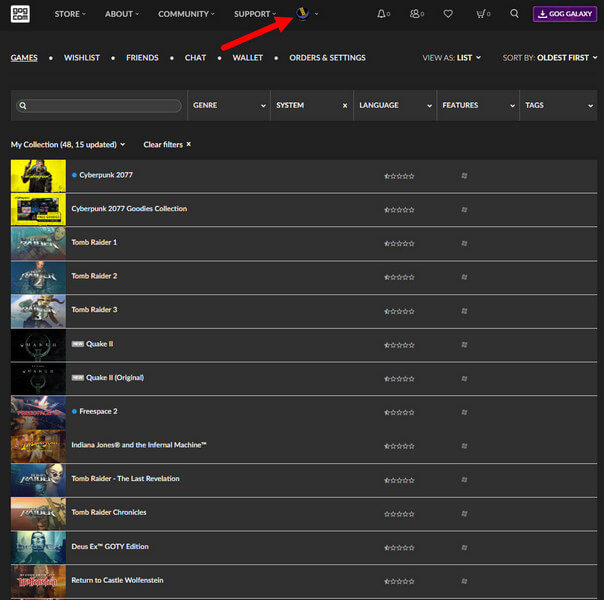
Task: Rate Tomb Raider 3 with stars
Action: coord(399,311)
